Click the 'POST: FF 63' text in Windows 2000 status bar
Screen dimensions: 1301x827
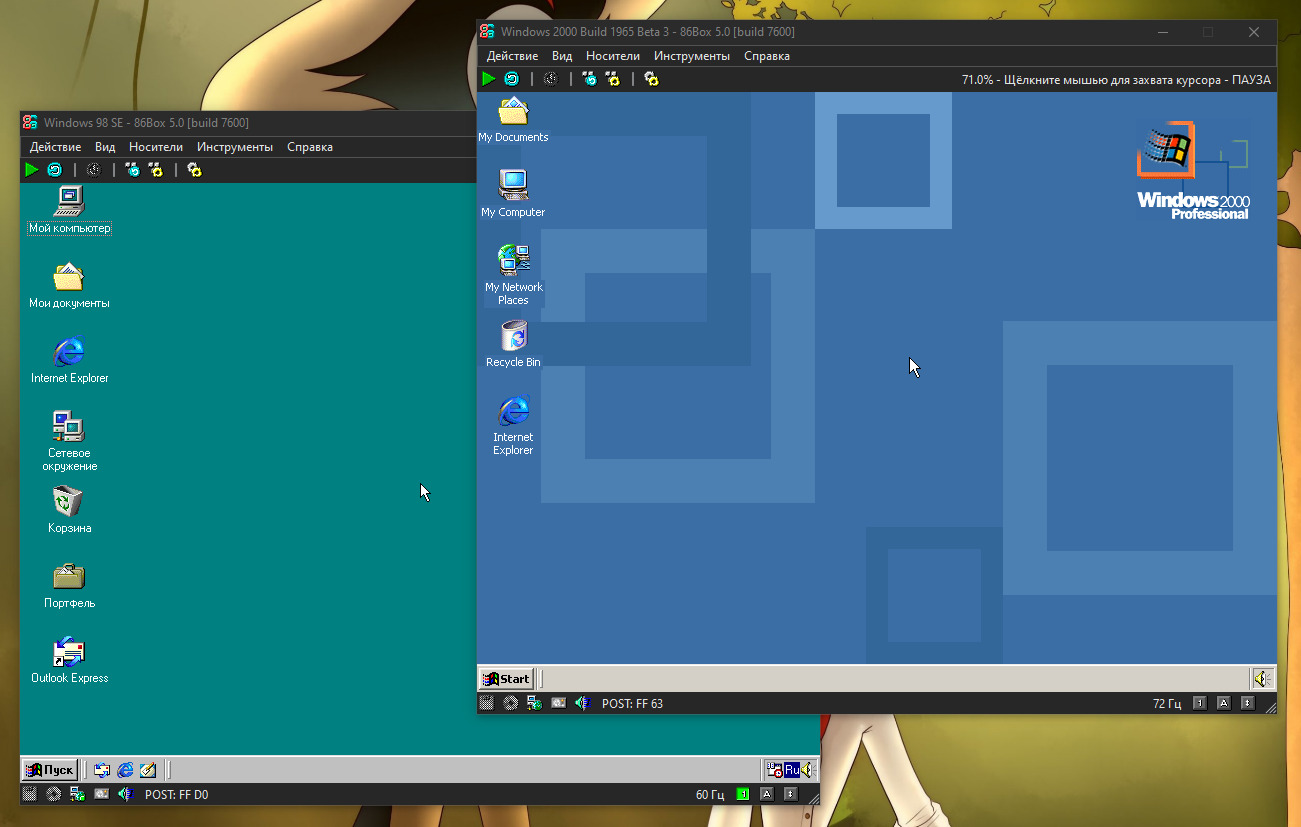(x=632, y=703)
